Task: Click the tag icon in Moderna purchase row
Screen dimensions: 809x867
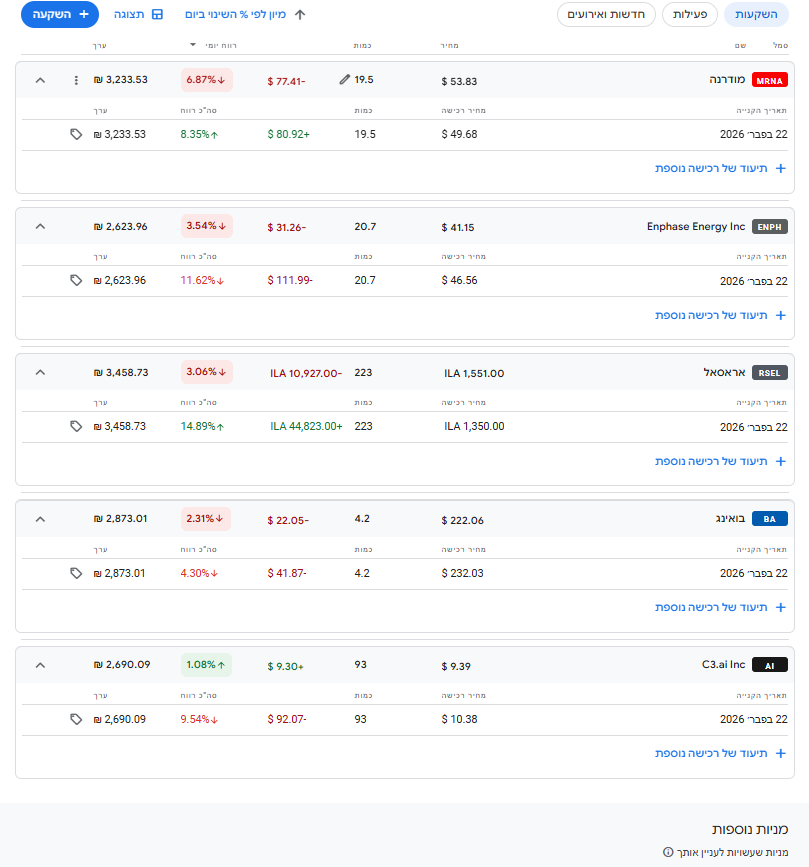Action: pos(76,134)
